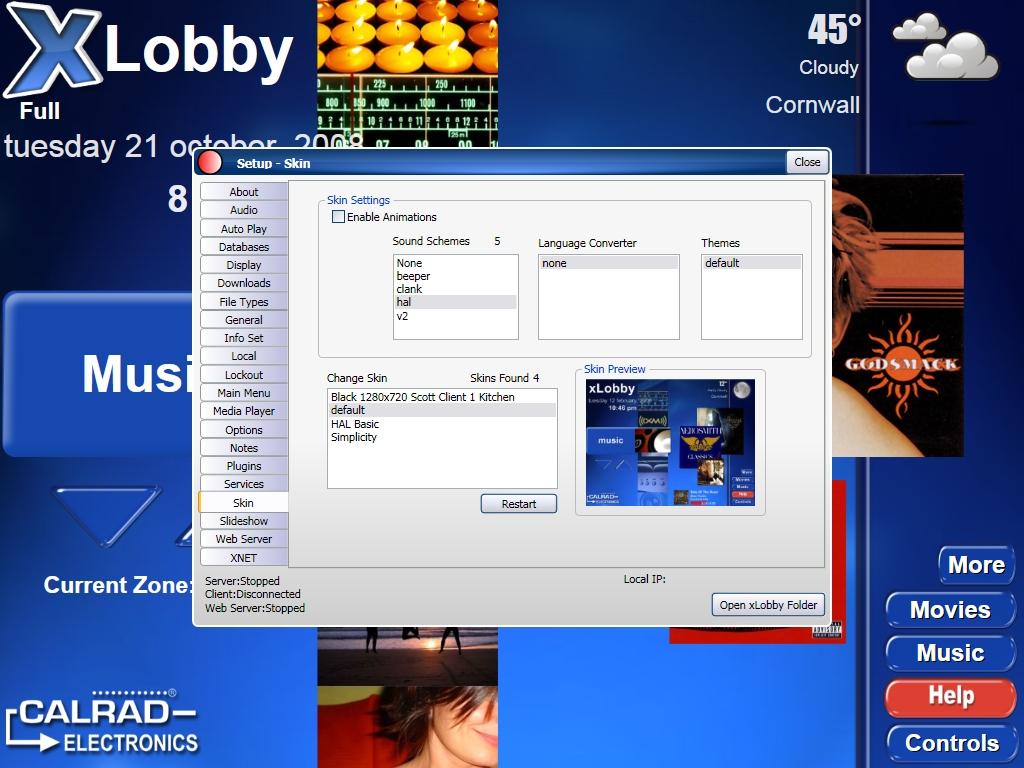Click the Calrad Electronics logo
This screenshot has width=1024, height=768.
tap(102, 722)
